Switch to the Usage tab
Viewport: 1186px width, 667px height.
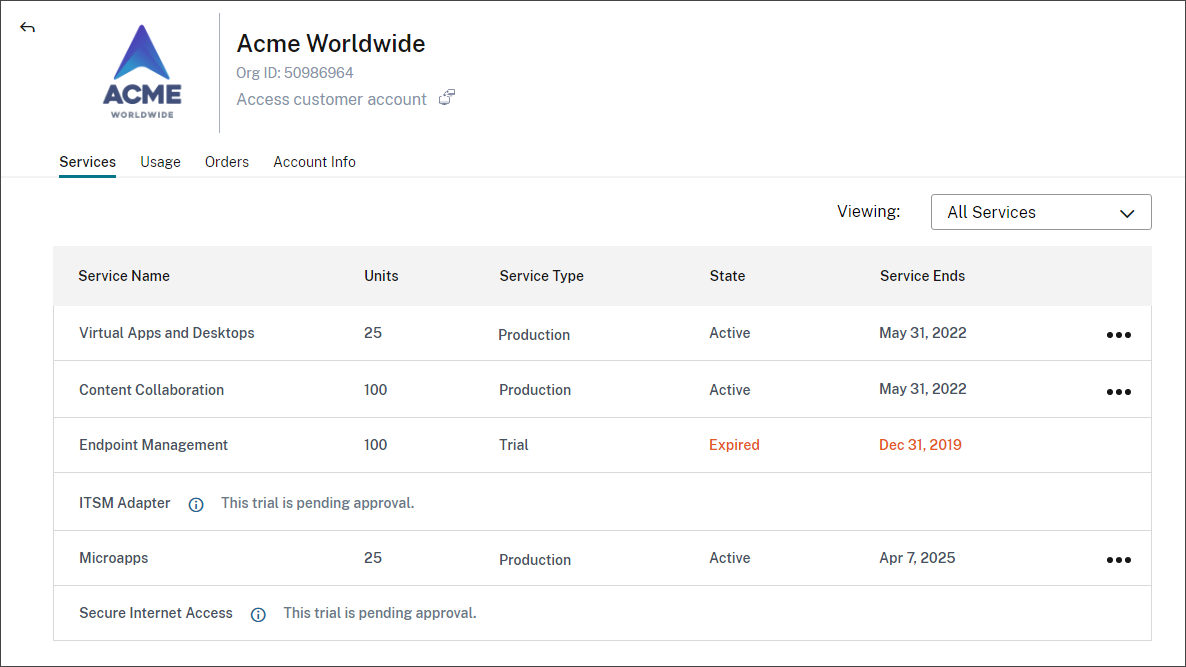(x=160, y=162)
